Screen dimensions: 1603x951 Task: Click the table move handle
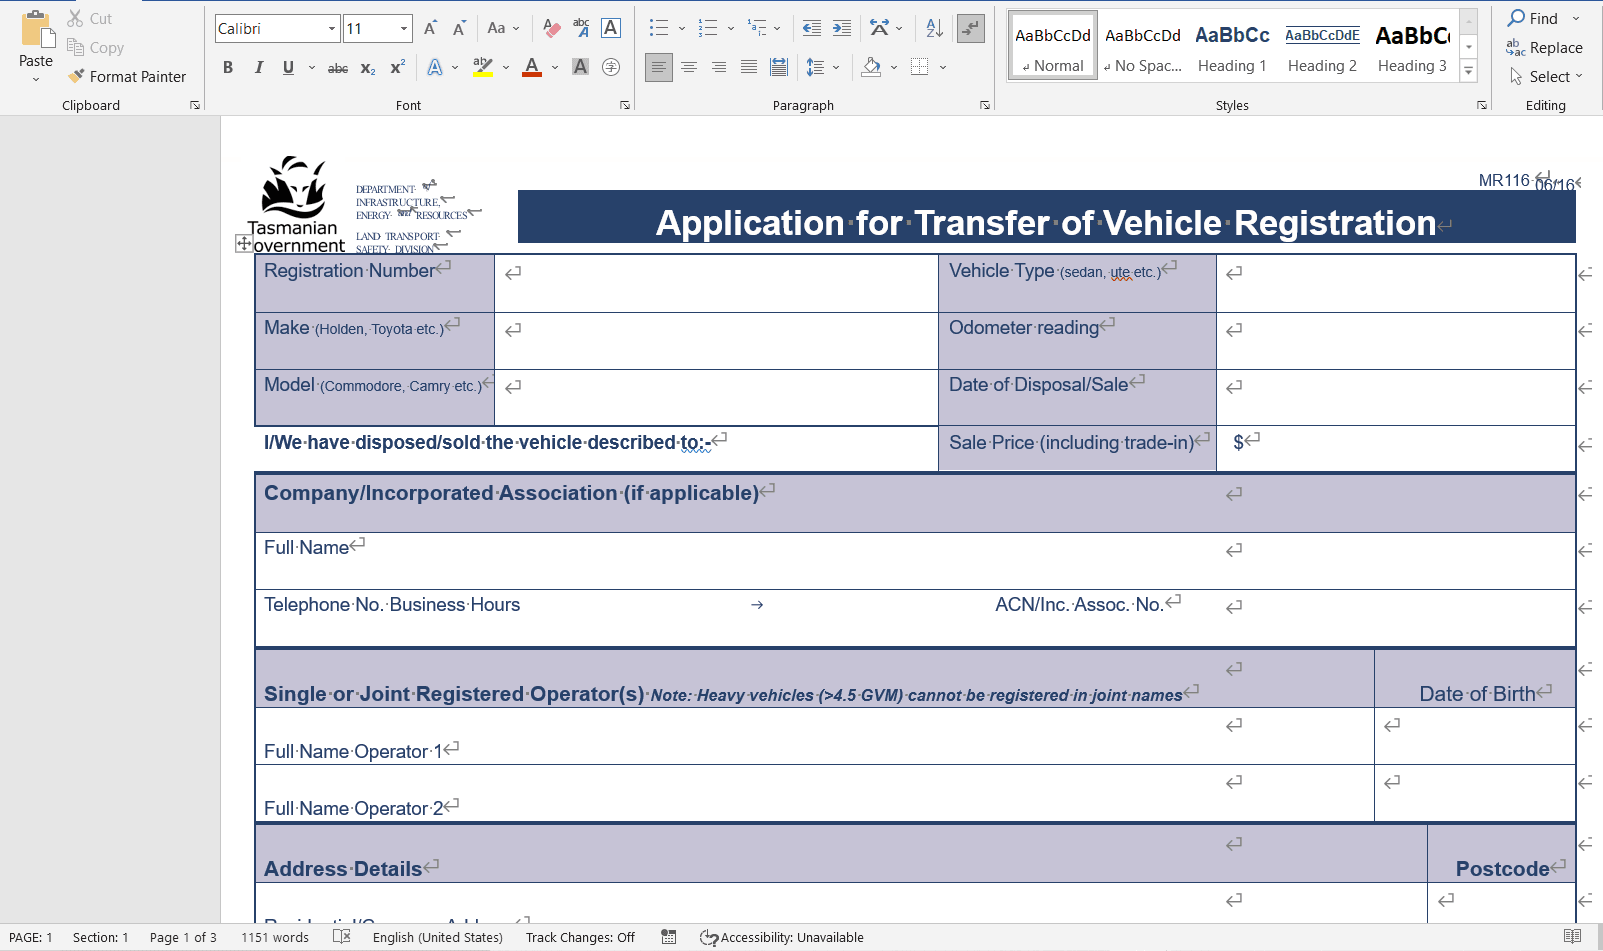tap(244, 243)
